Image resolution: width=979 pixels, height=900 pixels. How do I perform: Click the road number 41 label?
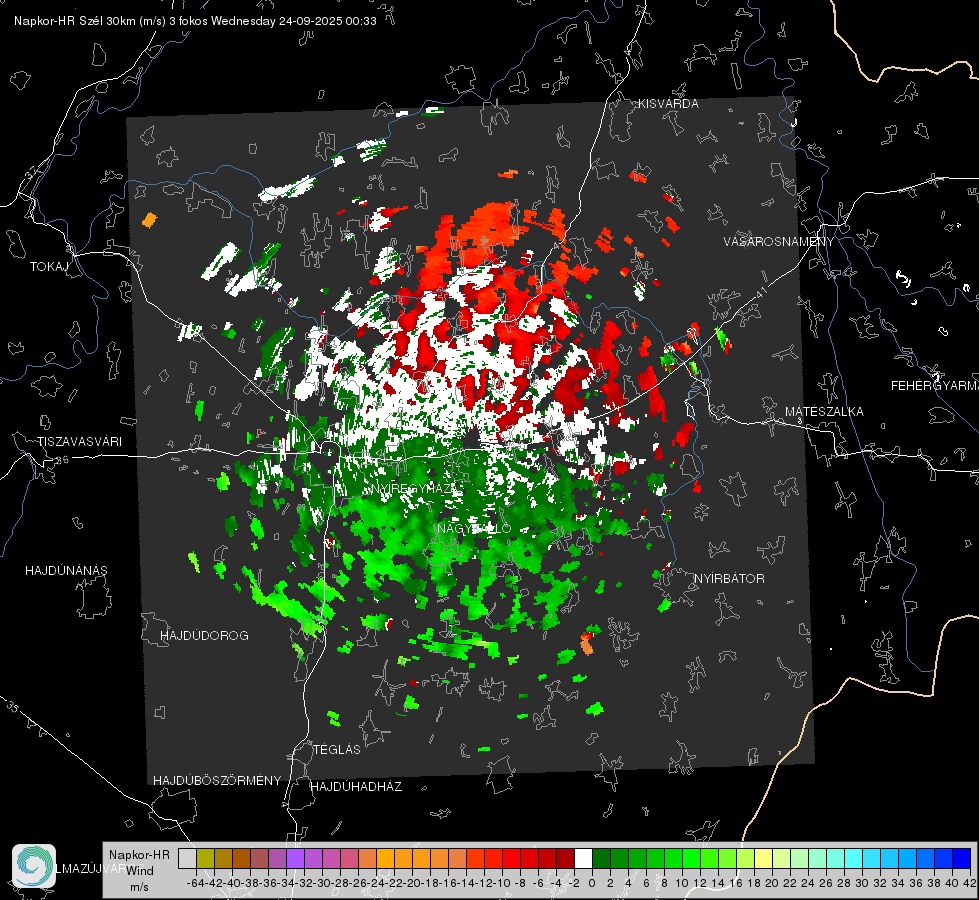760,292
